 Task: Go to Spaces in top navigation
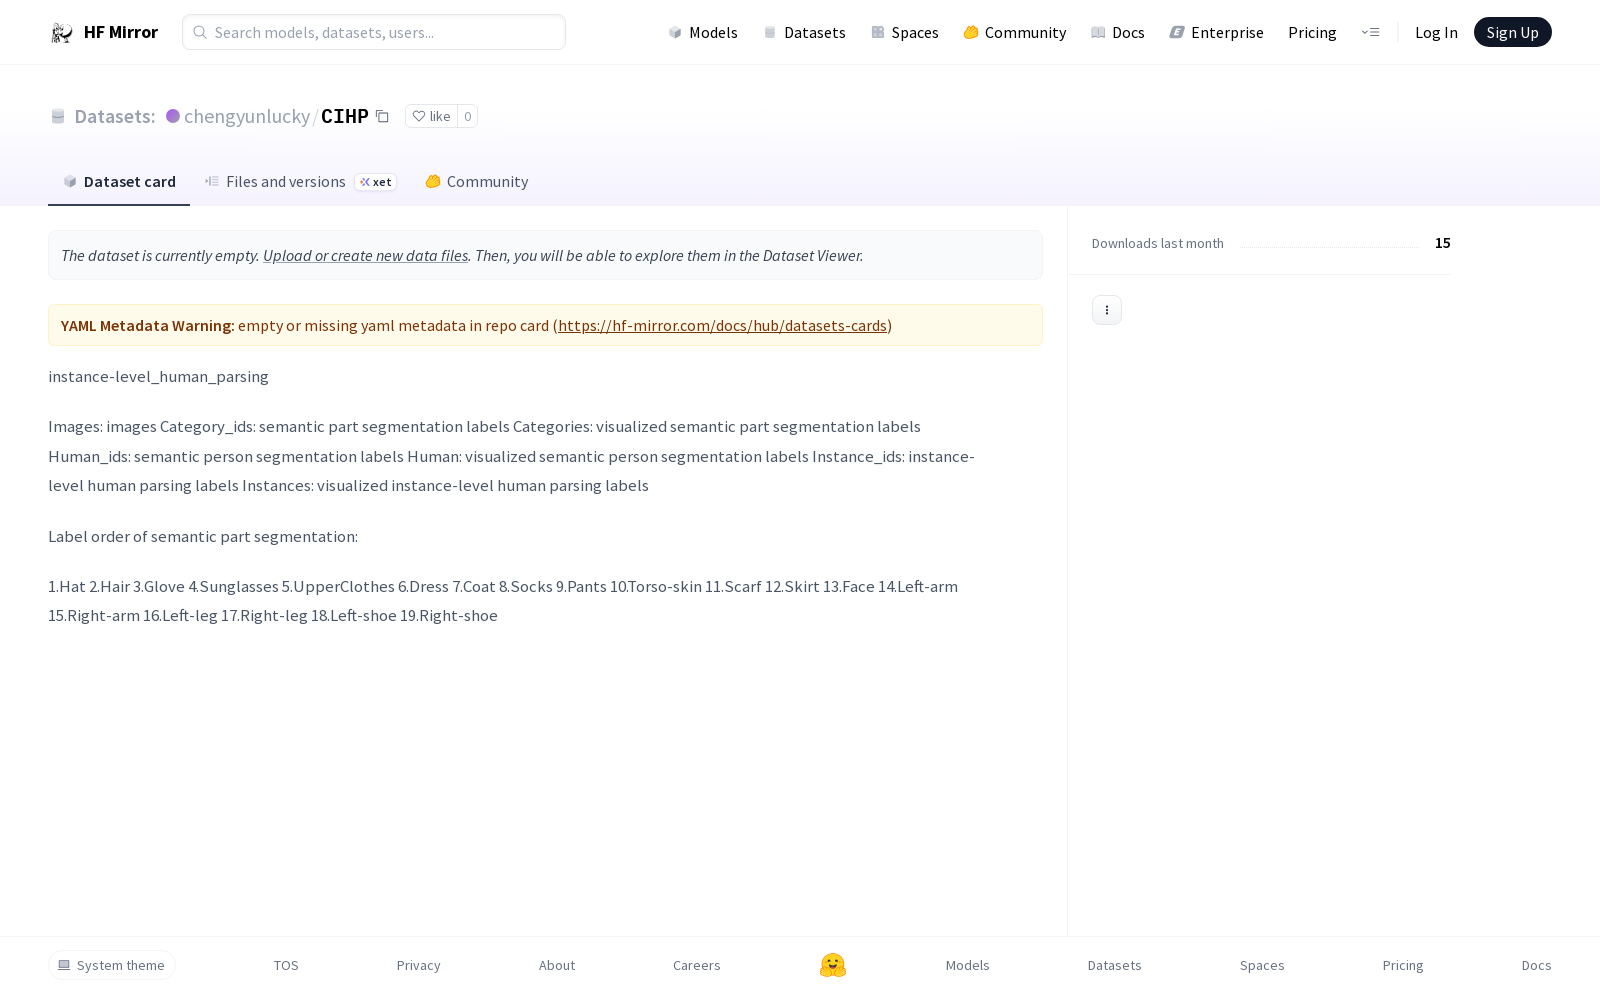pyautogui.click(x=904, y=32)
